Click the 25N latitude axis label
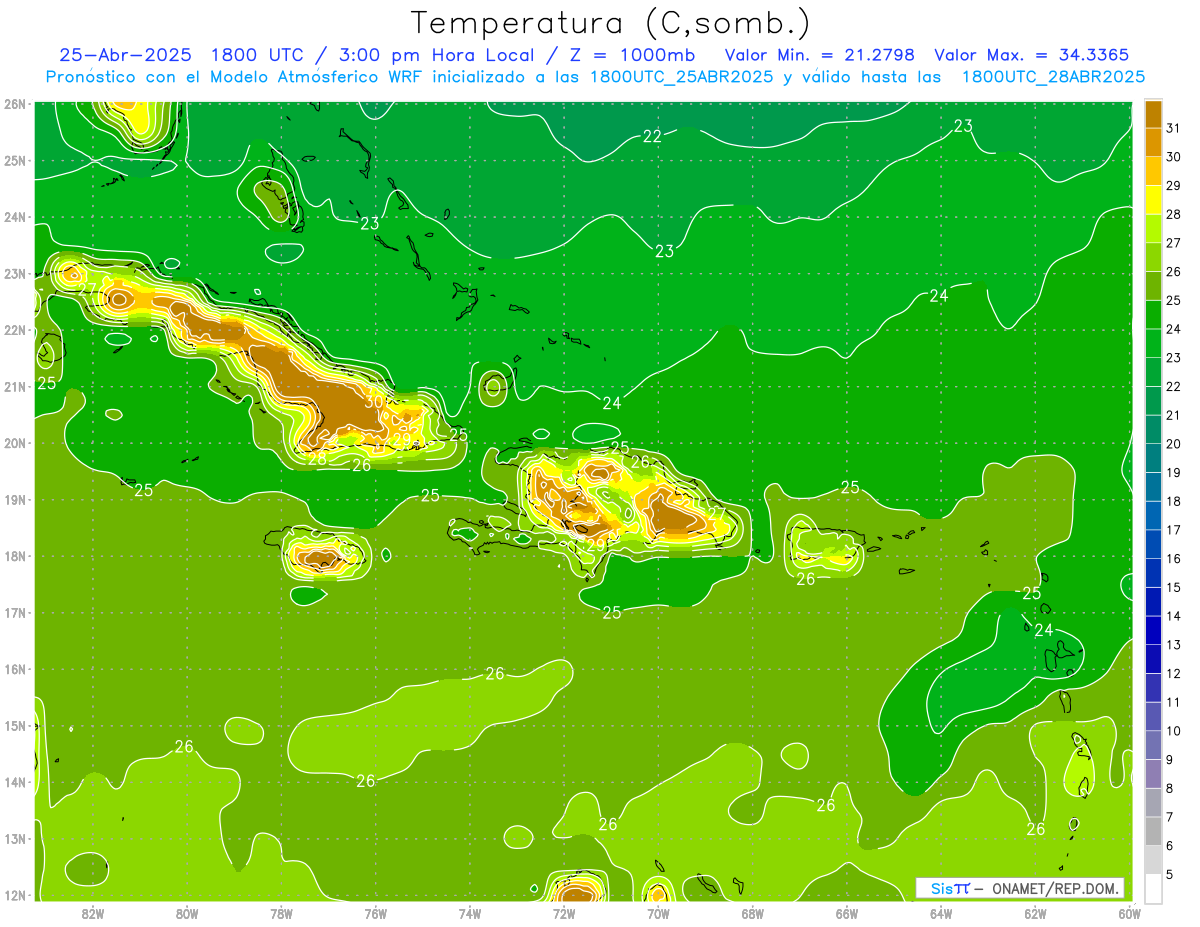 point(15,160)
